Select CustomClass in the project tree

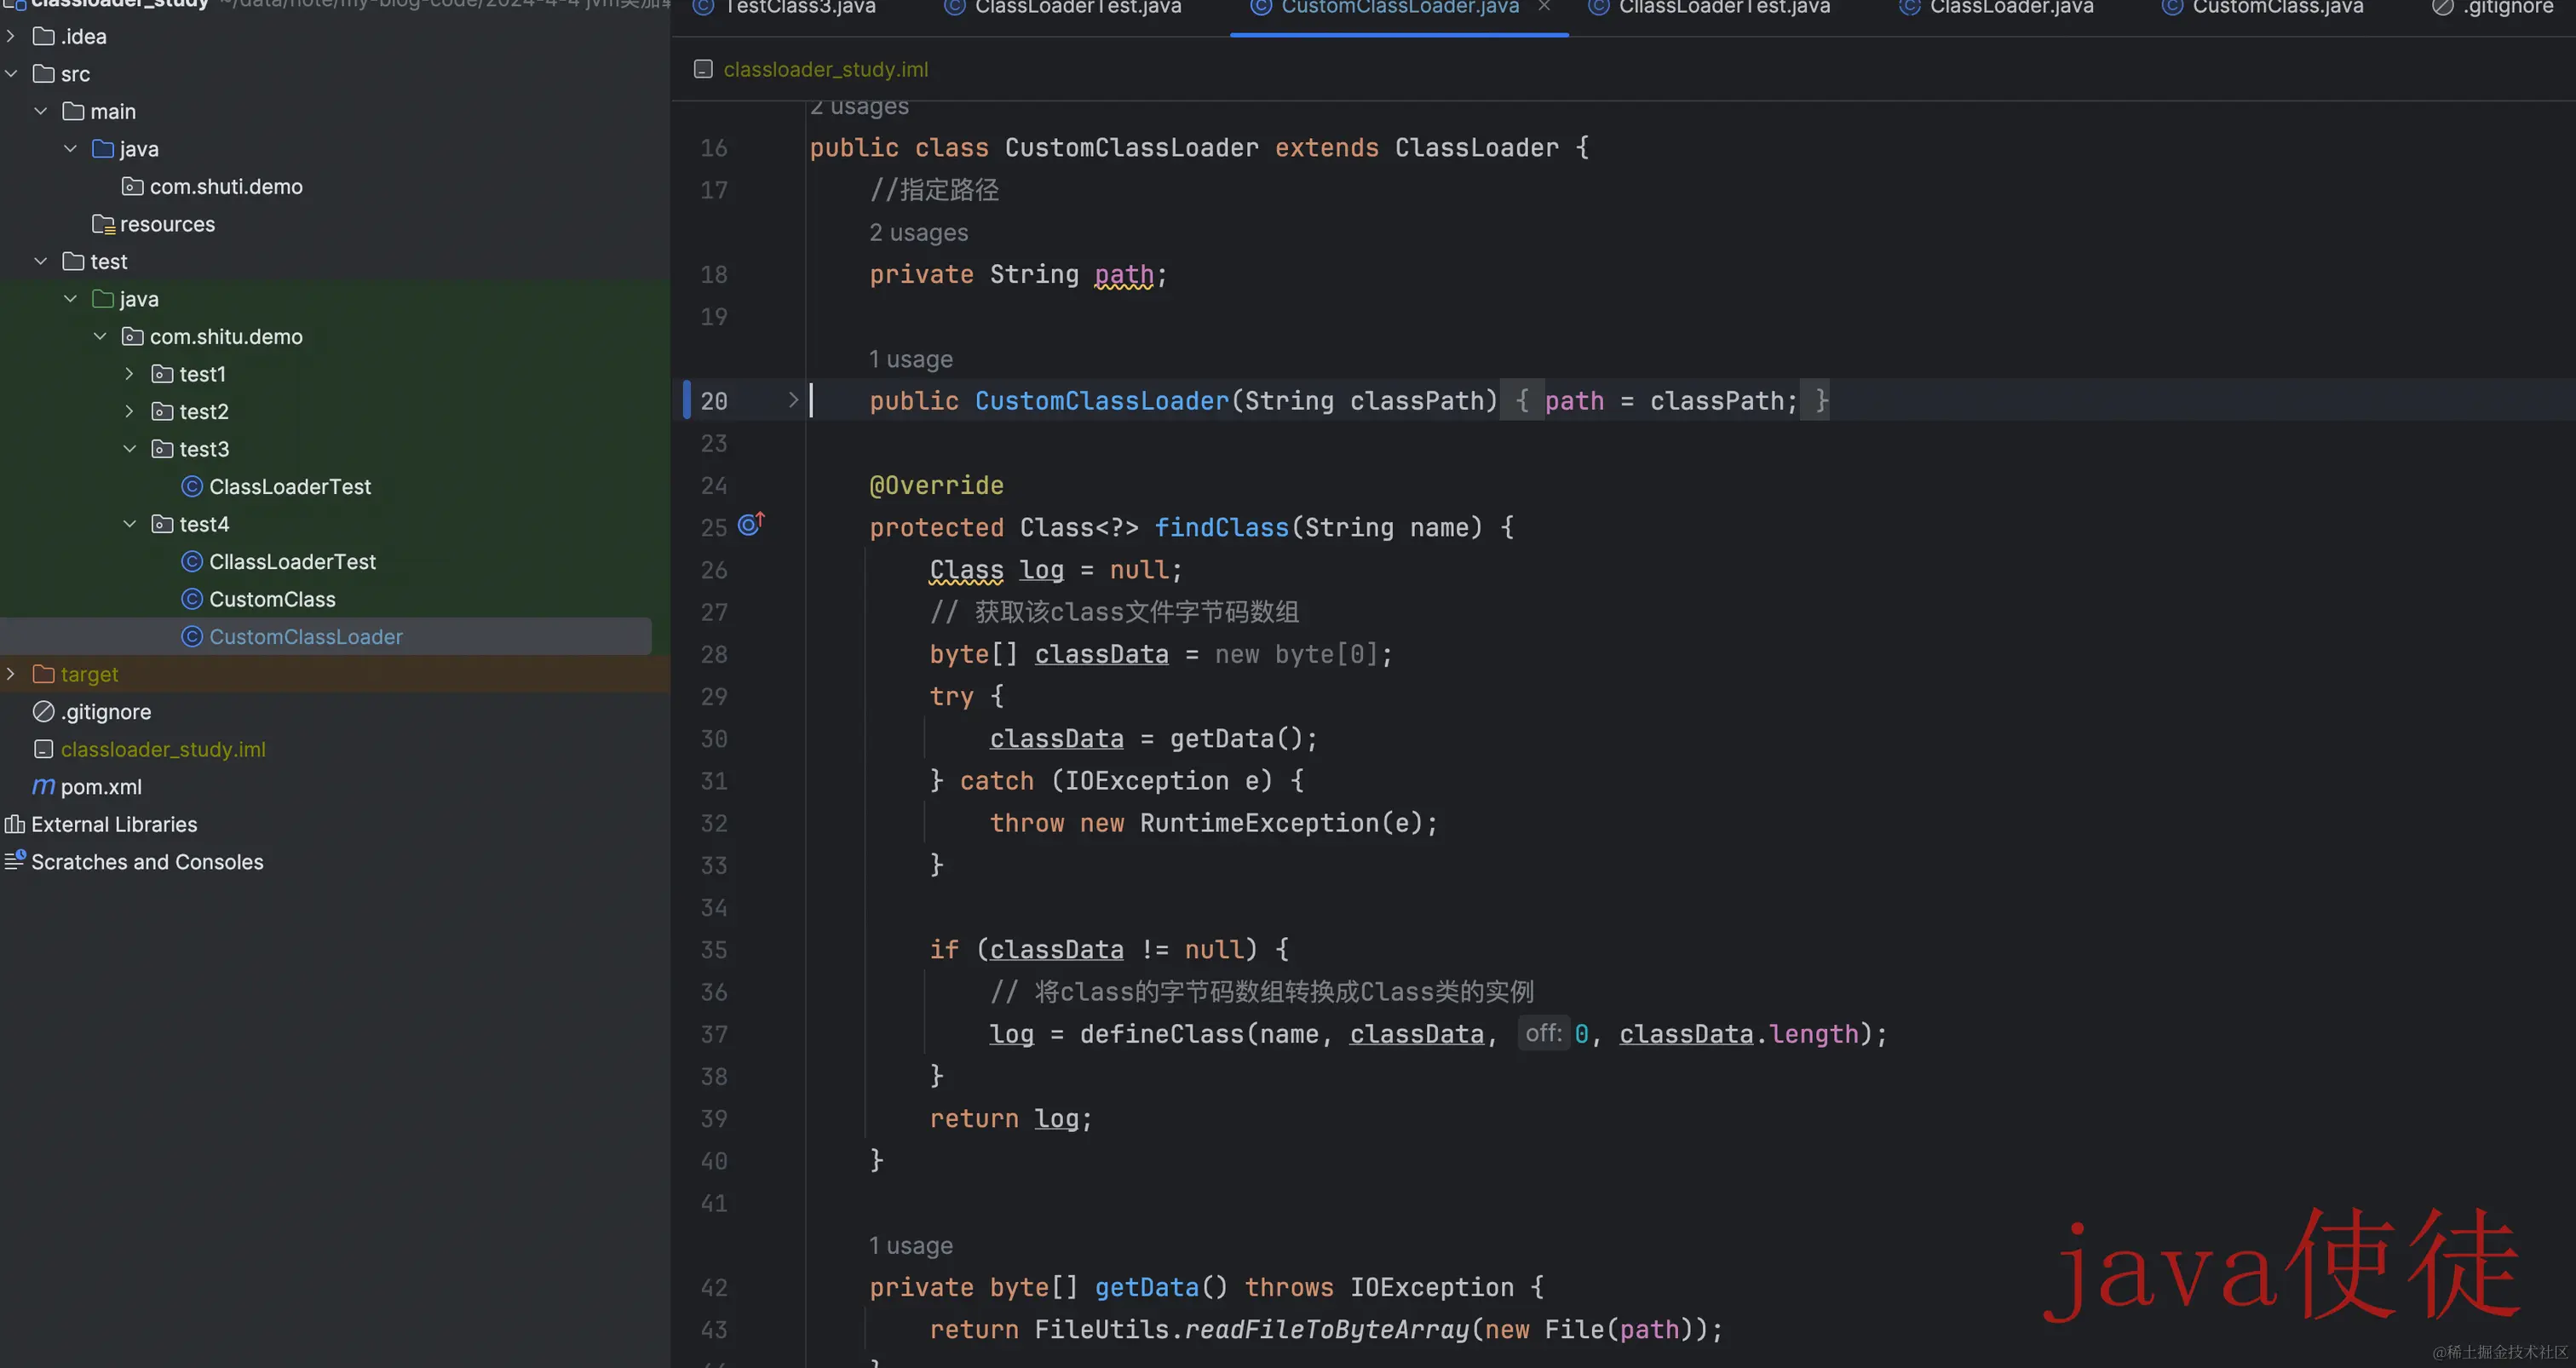pos(272,599)
